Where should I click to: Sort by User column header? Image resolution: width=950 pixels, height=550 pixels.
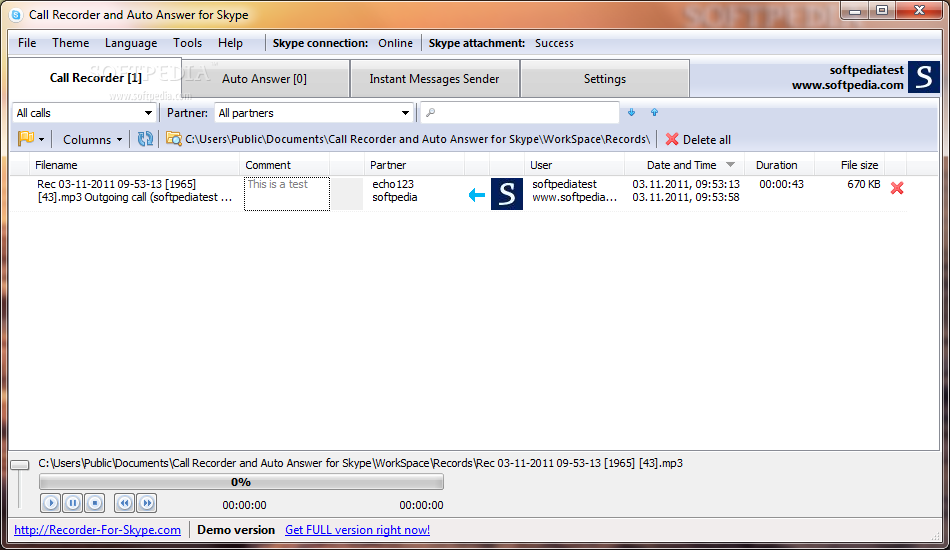click(574, 165)
